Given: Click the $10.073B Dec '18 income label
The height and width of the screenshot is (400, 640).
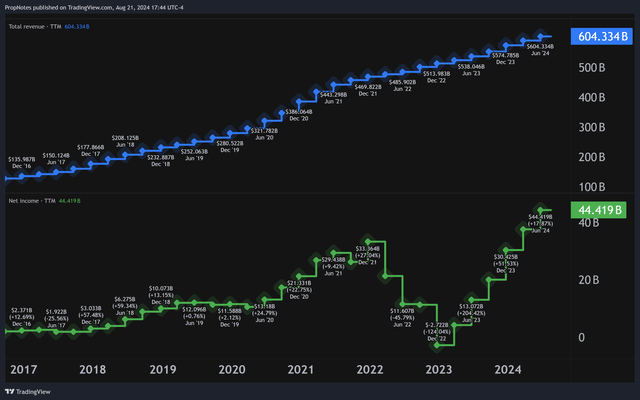Looking at the screenshot, I should (161, 295).
